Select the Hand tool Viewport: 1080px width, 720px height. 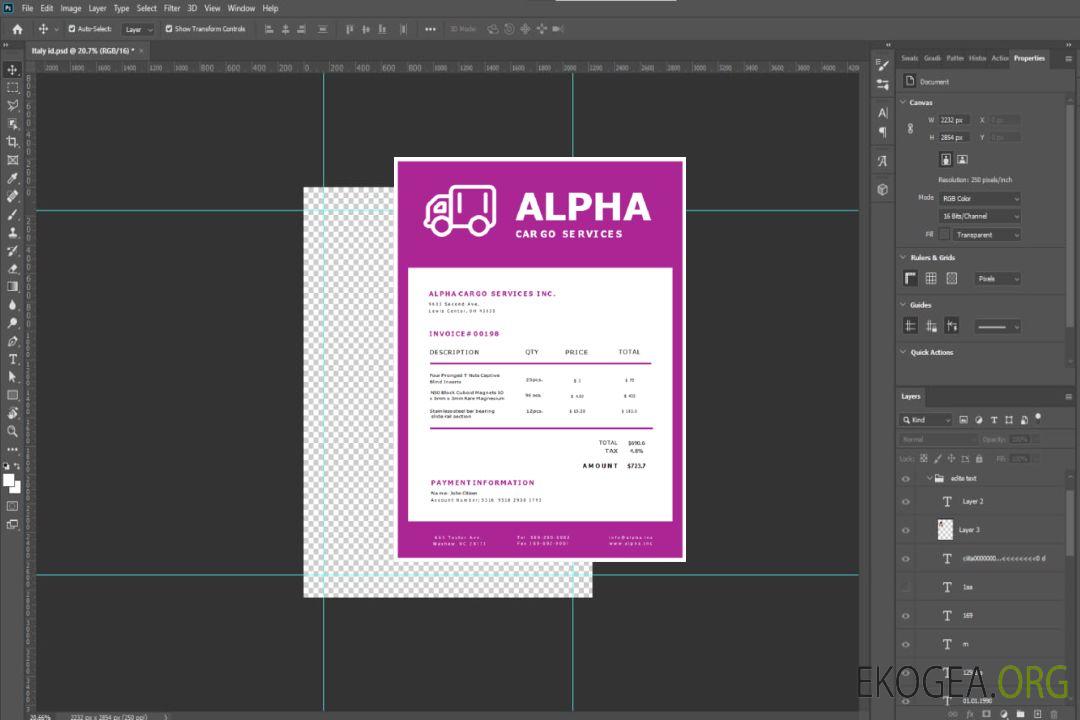click(x=12, y=413)
